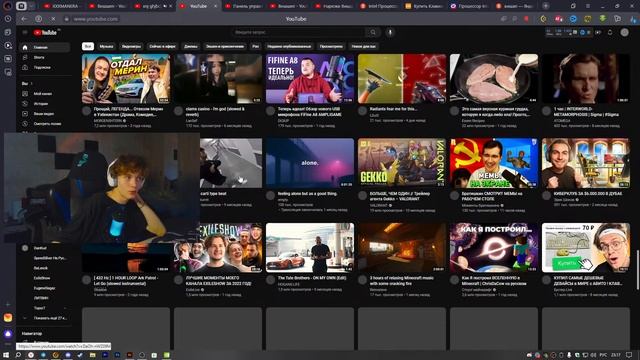Open the browser menu lines icon
The image size is (640, 360).
coord(588,6)
